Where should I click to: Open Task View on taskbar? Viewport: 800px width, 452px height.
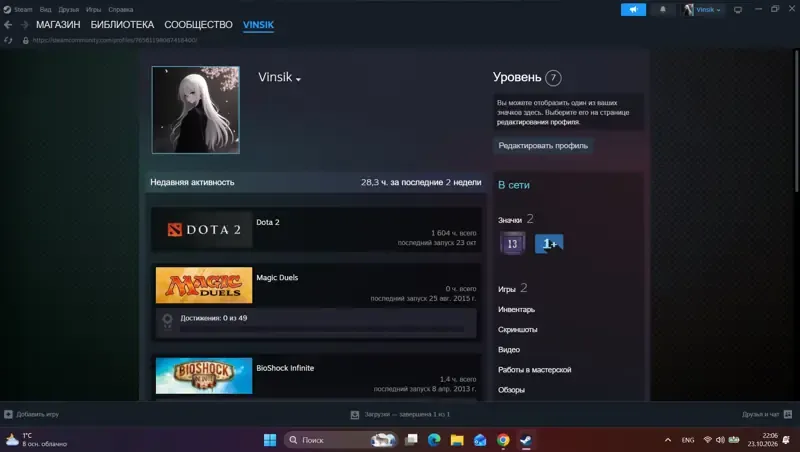(x=411, y=440)
